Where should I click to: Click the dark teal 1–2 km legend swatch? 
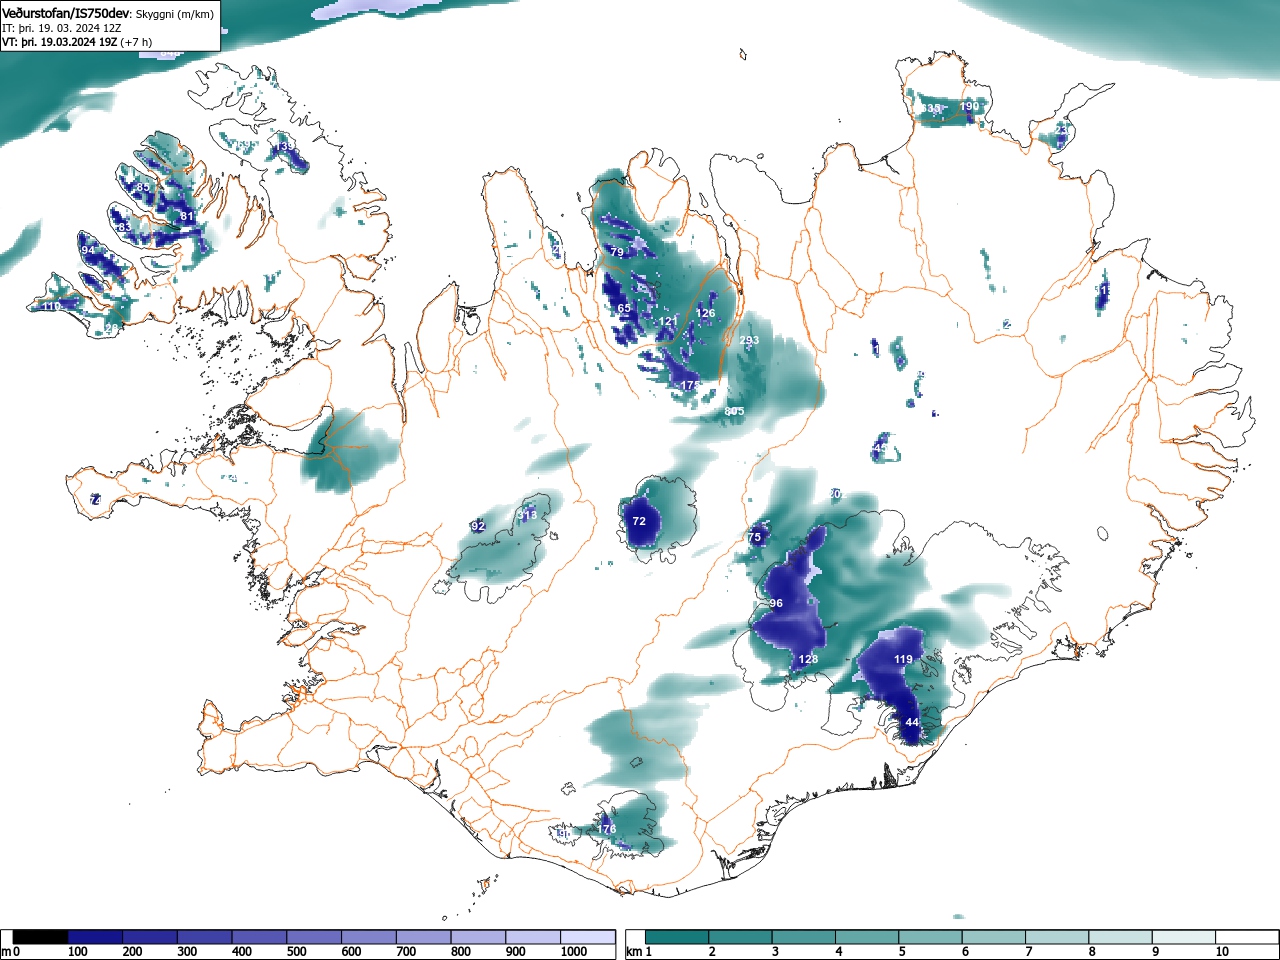tap(679, 937)
